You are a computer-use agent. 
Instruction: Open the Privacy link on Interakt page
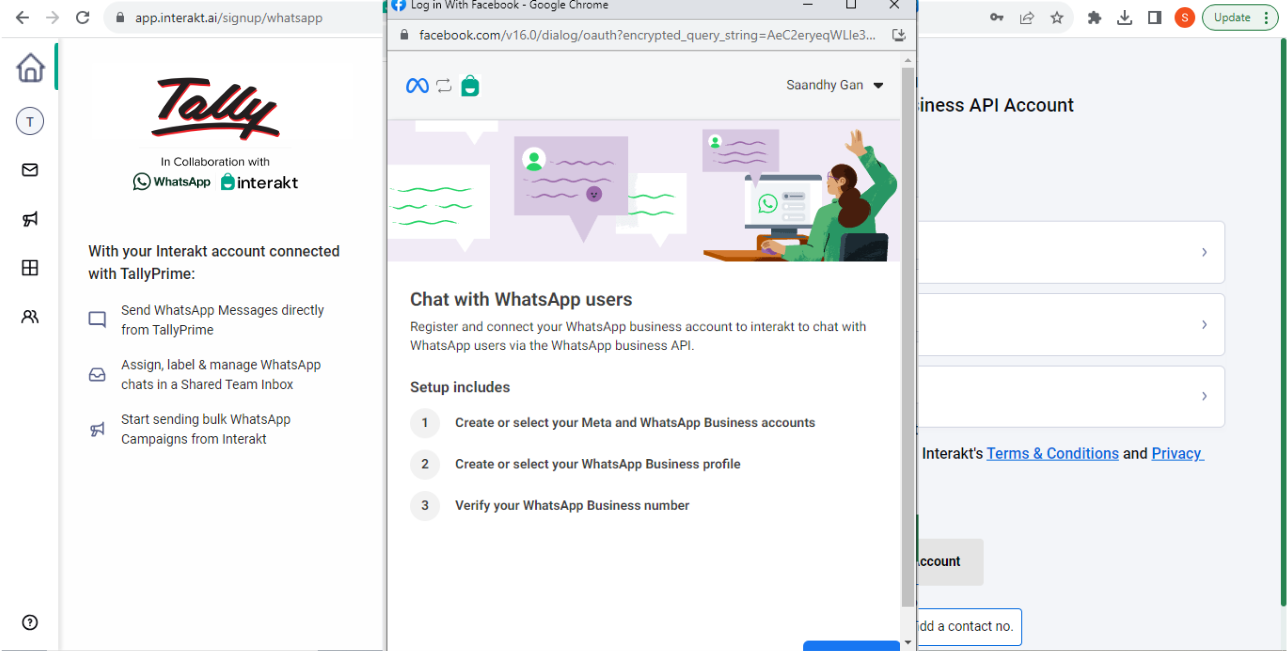coord(1178,453)
